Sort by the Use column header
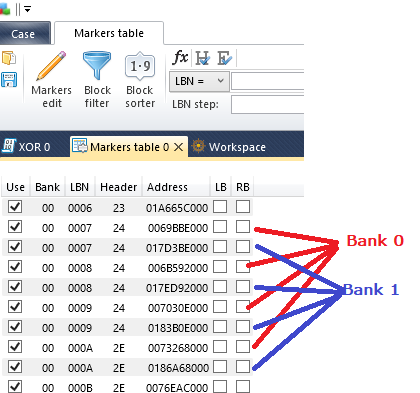The image size is (420, 393). click(x=16, y=187)
